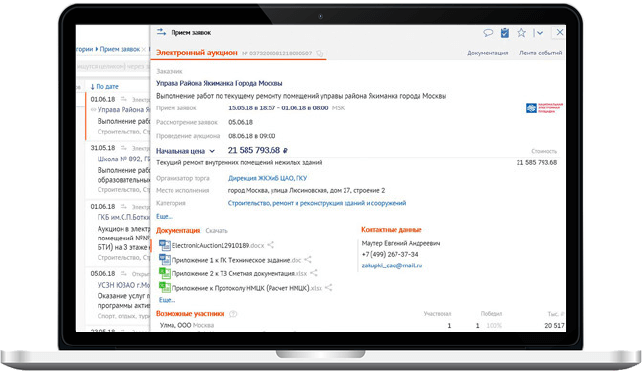Close the Прием заявок breadcrumb tab
642x371 pixels.
coord(144,50)
